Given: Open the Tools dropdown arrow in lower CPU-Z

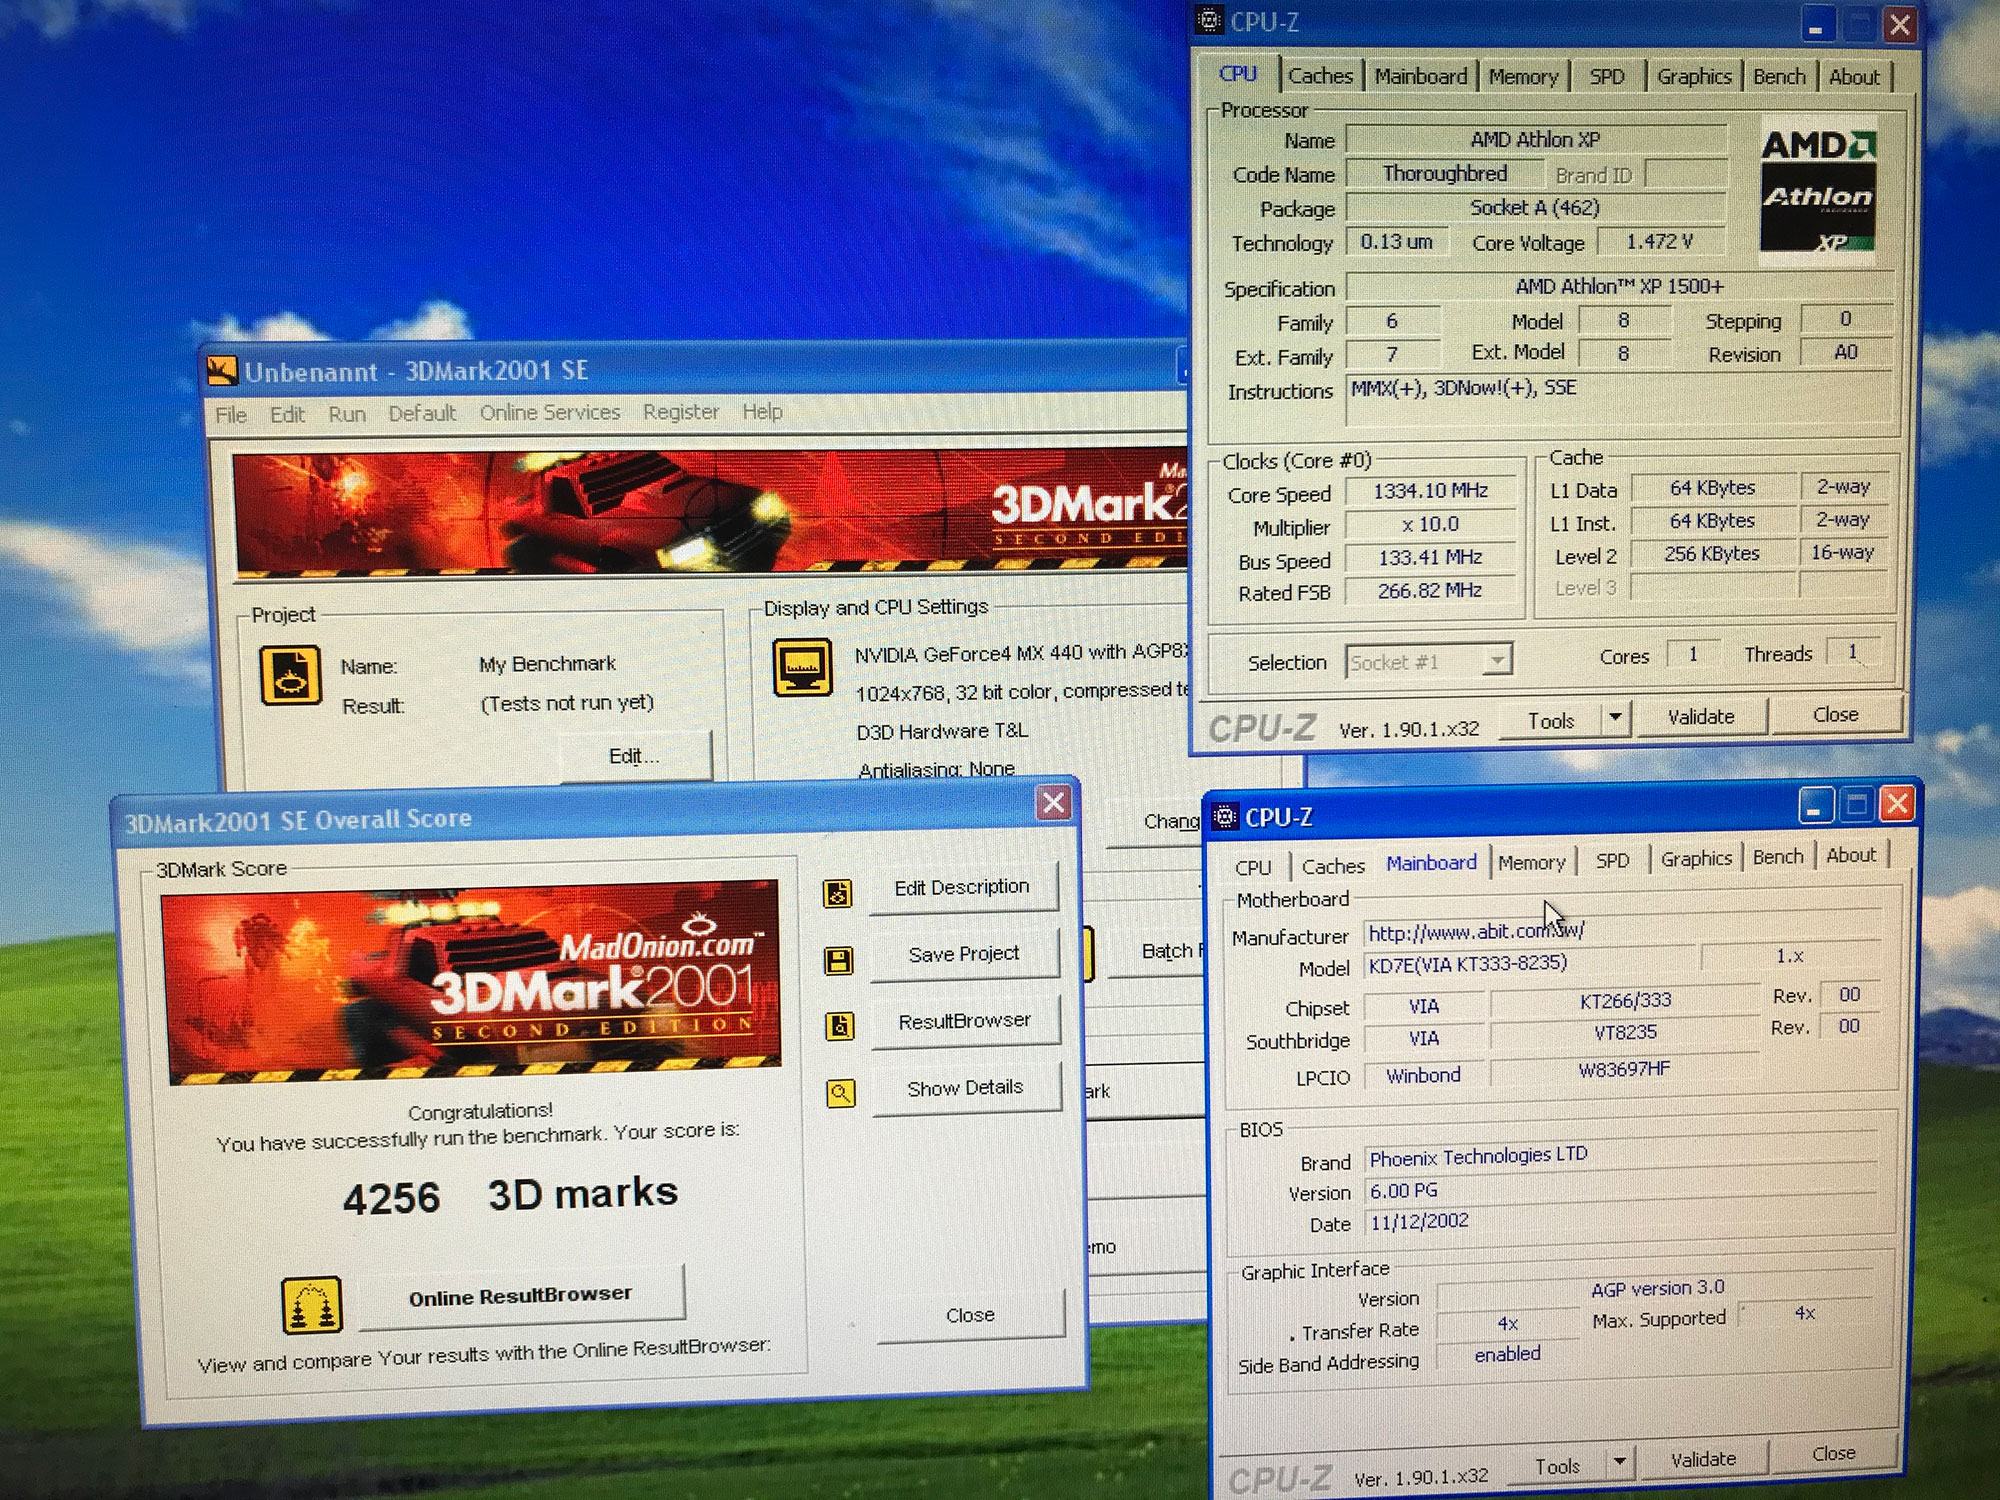Looking at the screenshot, I should [1619, 1463].
